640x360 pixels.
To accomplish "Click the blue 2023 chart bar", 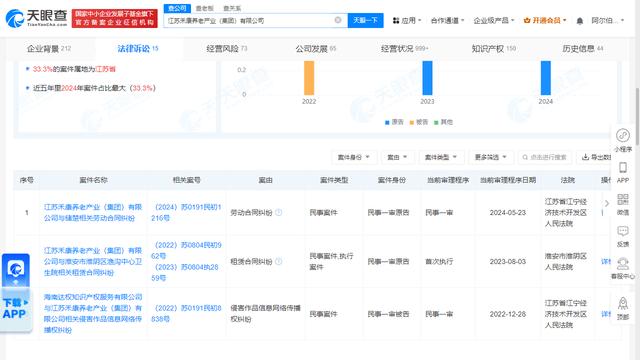I will tap(427, 78).
